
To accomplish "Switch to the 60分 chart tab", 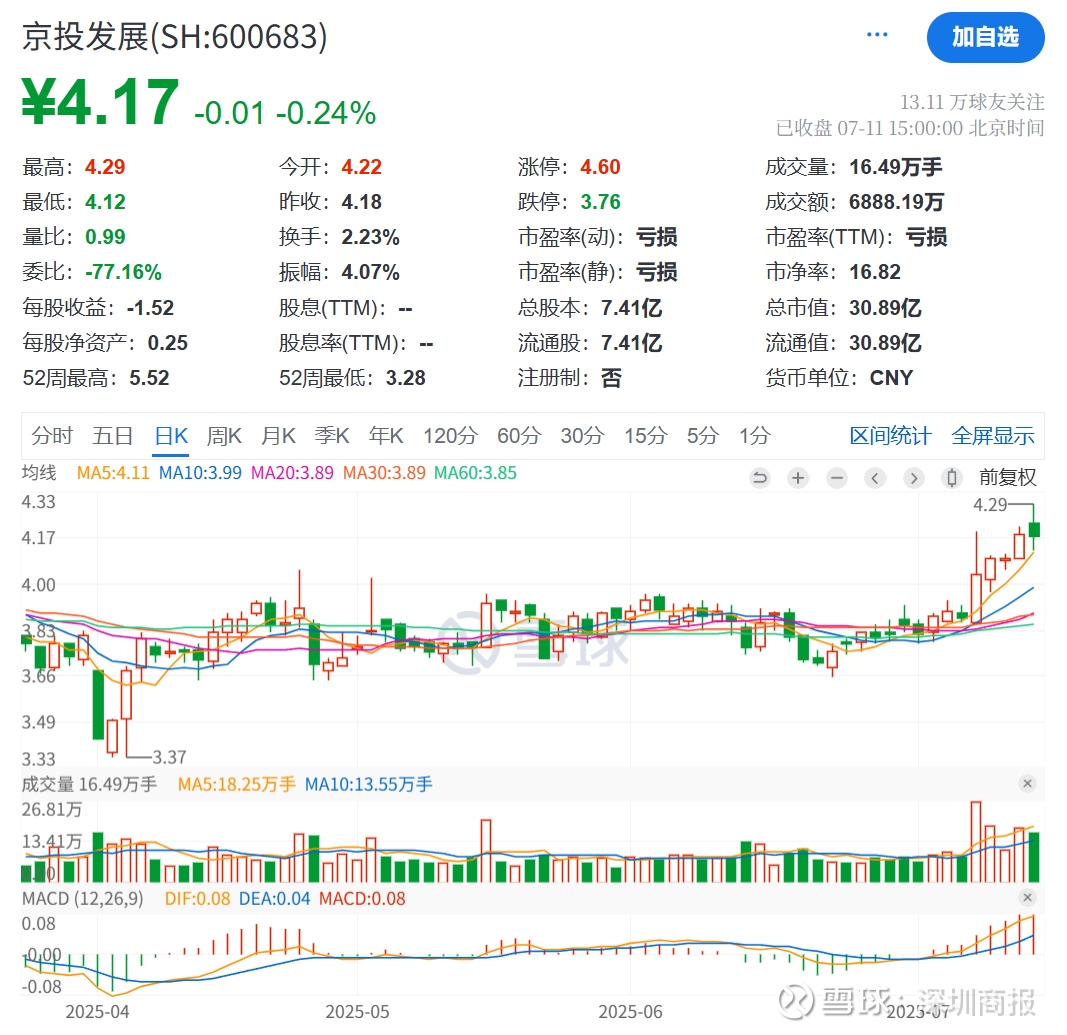I will [x=519, y=436].
